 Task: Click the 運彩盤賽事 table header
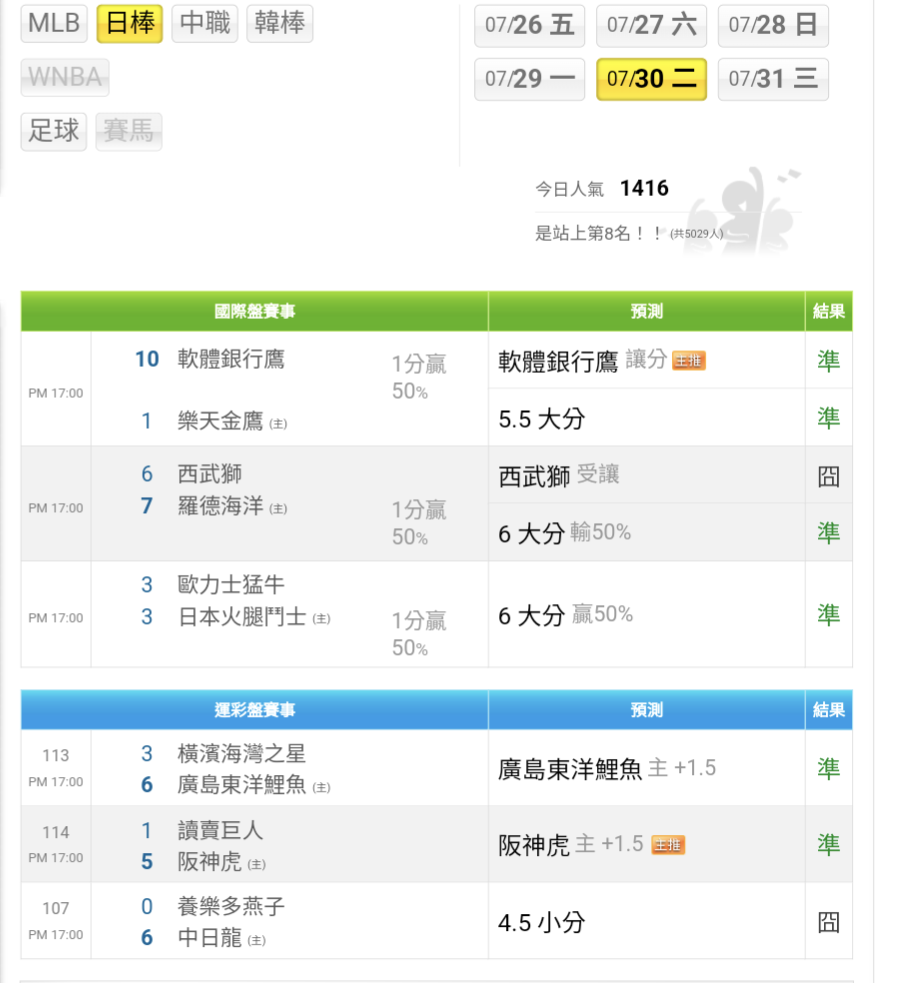[x=254, y=710]
